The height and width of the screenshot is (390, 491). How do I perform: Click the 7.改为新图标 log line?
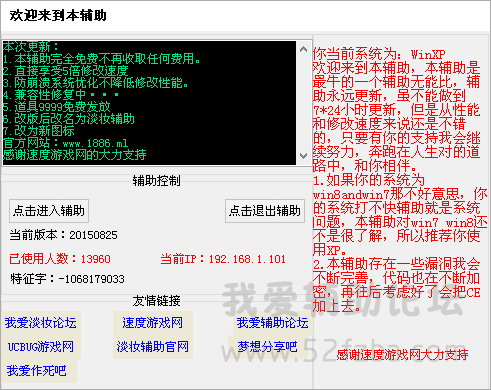(x=39, y=131)
